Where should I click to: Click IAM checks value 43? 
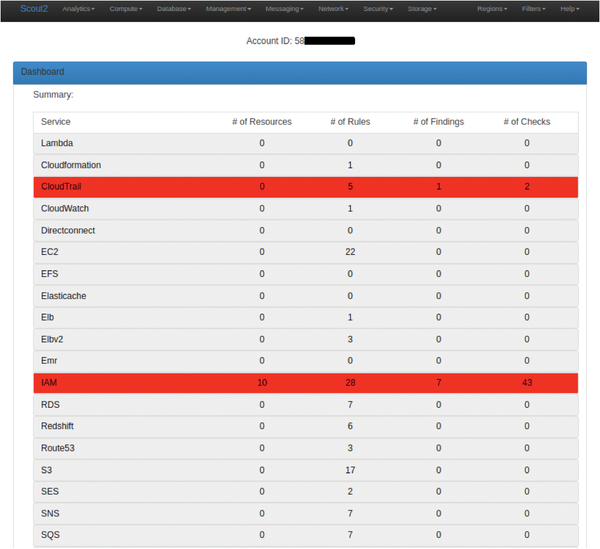point(527,383)
